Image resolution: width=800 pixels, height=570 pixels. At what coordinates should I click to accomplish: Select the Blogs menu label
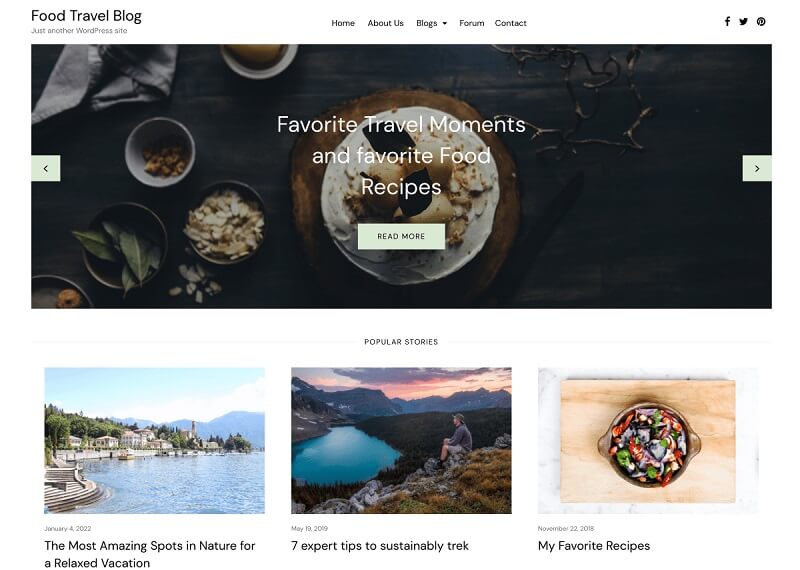[427, 23]
